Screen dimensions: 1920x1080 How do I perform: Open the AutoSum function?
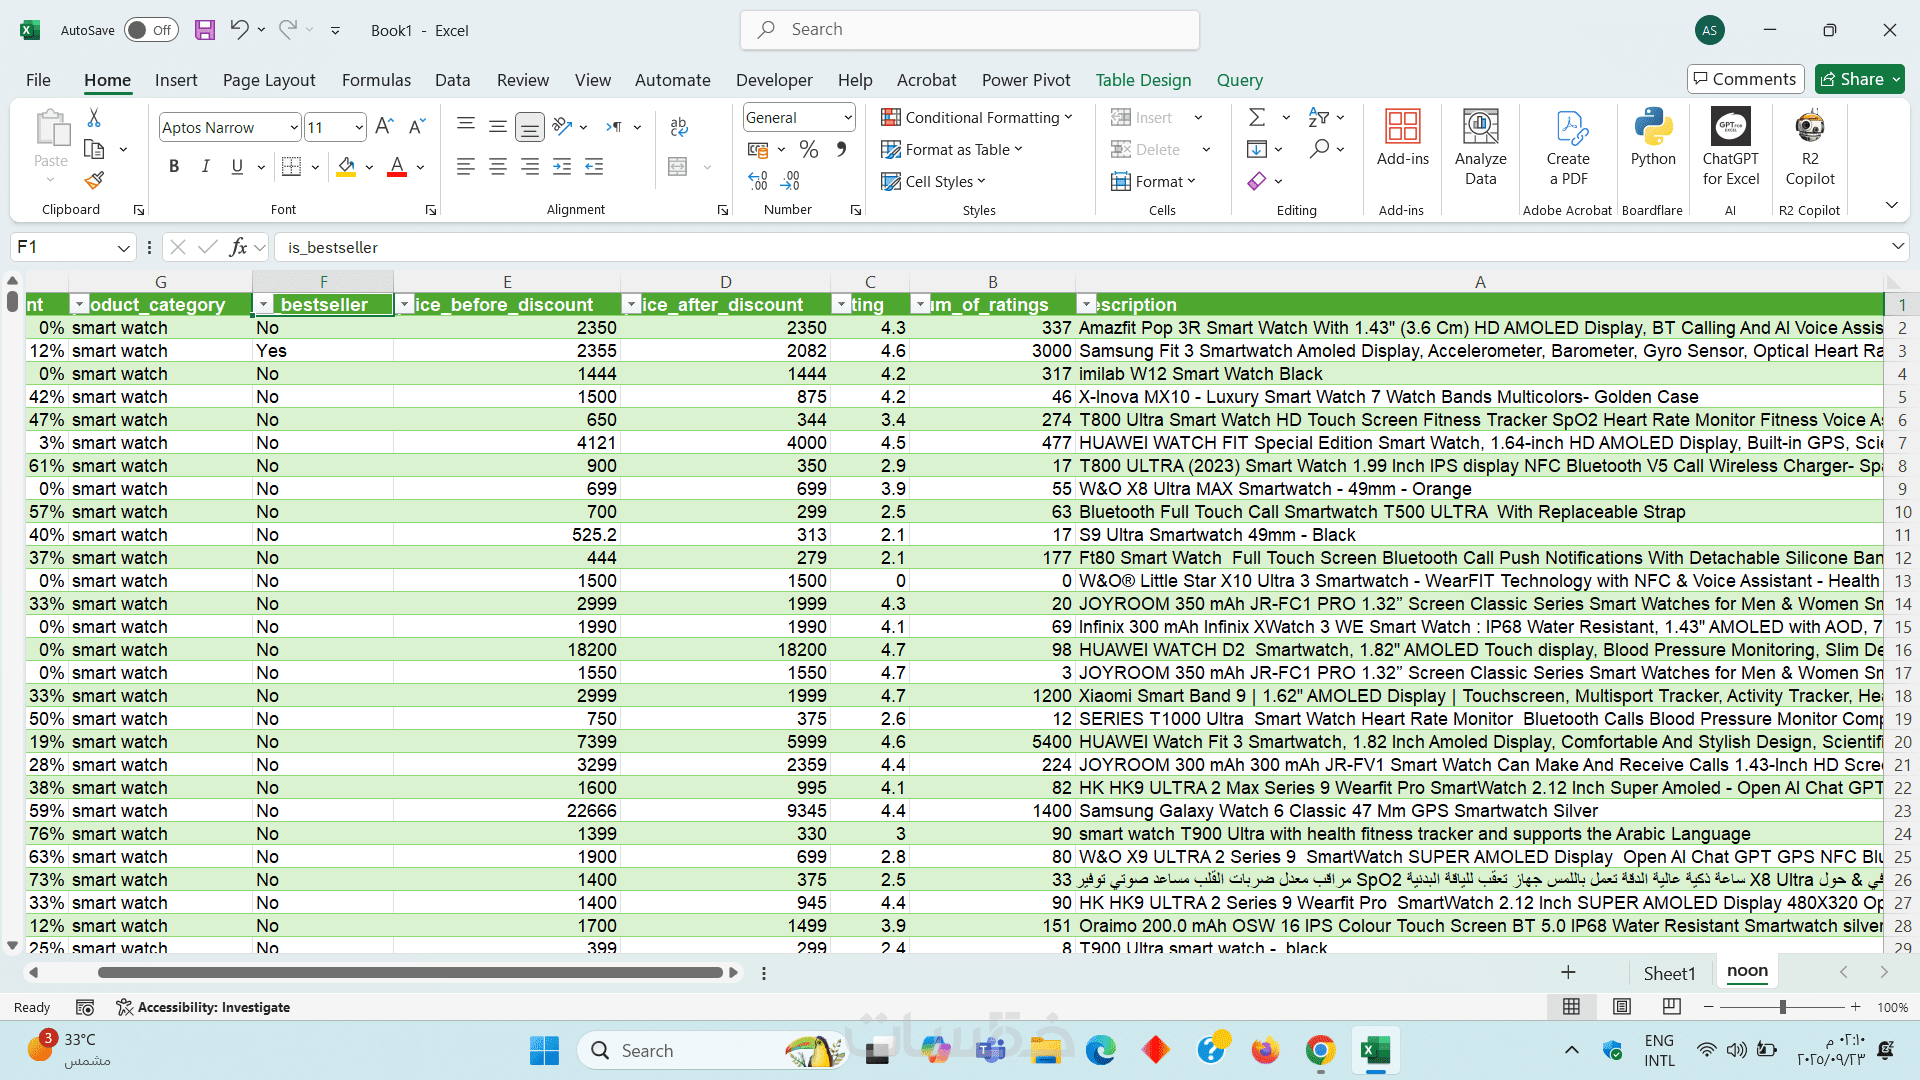(1257, 118)
